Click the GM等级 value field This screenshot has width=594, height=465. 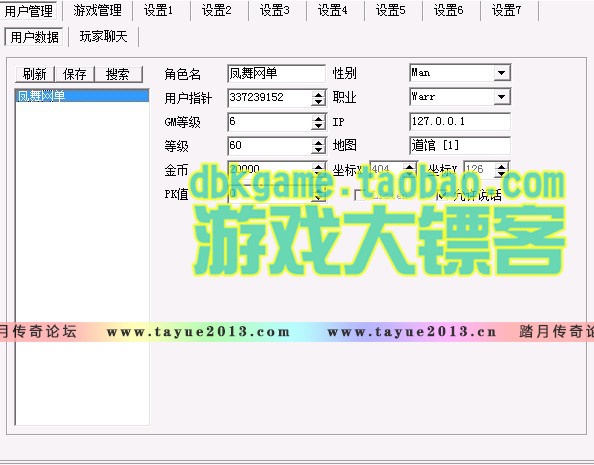coord(270,122)
